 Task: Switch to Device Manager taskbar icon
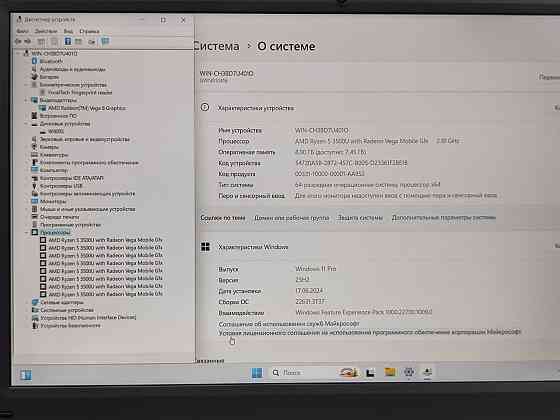pyautogui.click(x=427, y=372)
